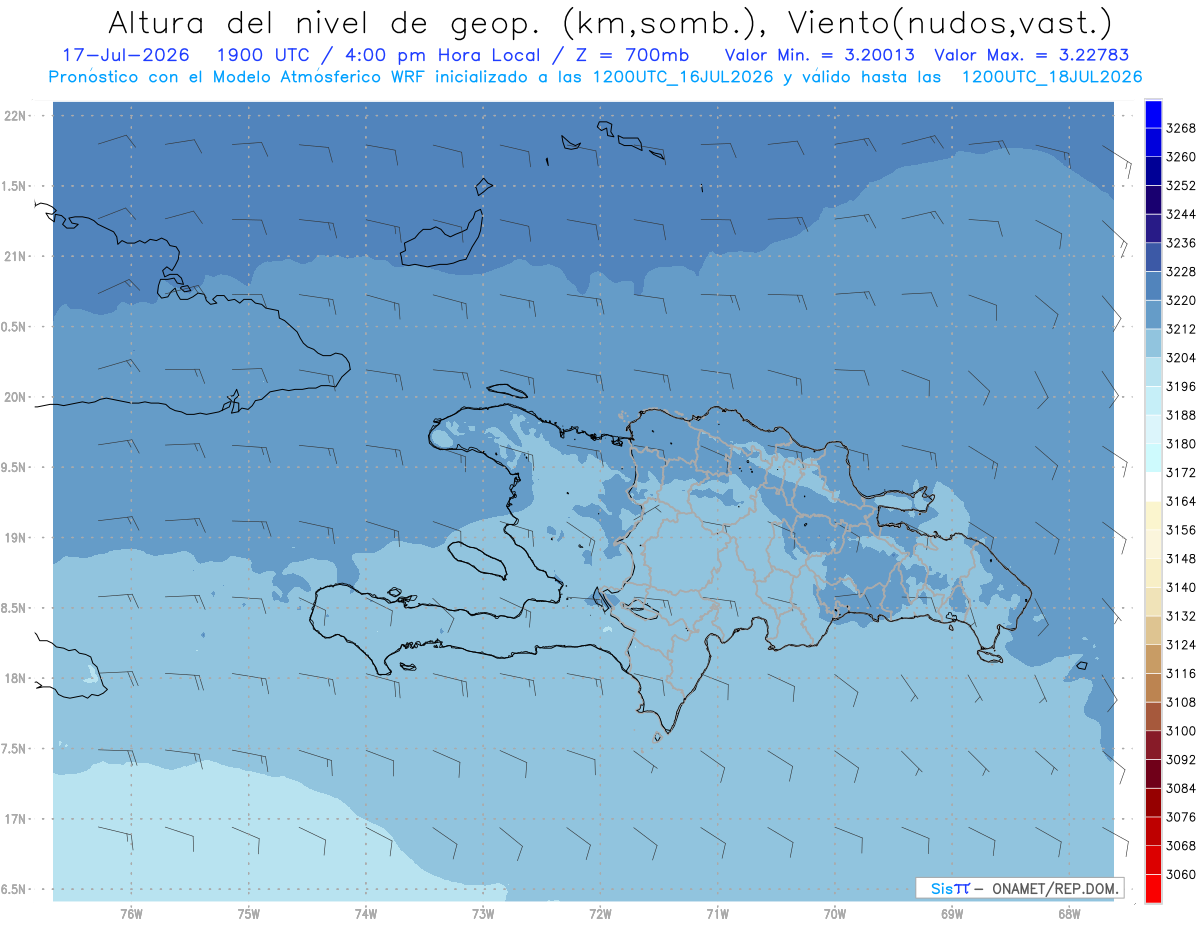Click the legend value 3252
Viewport: 1200px width, 927px height.
point(1181,186)
